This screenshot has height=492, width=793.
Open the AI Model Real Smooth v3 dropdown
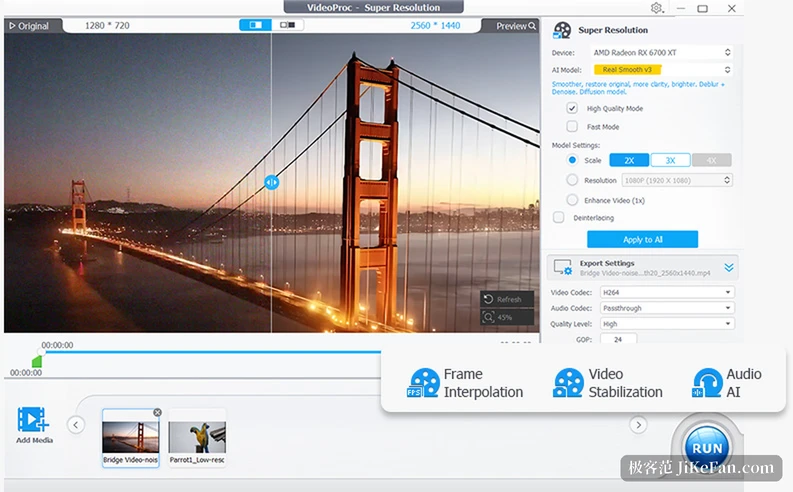click(x=662, y=70)
